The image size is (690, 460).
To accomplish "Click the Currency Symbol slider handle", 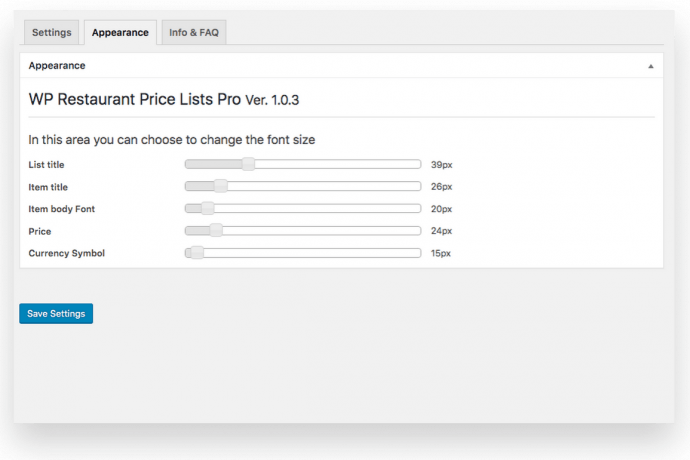I will point(197,253).
